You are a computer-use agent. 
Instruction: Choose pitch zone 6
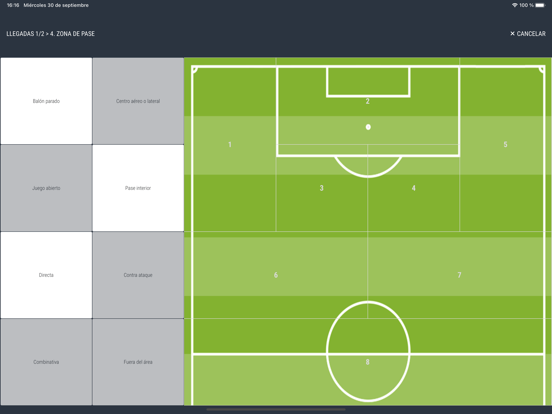point(276,275)
